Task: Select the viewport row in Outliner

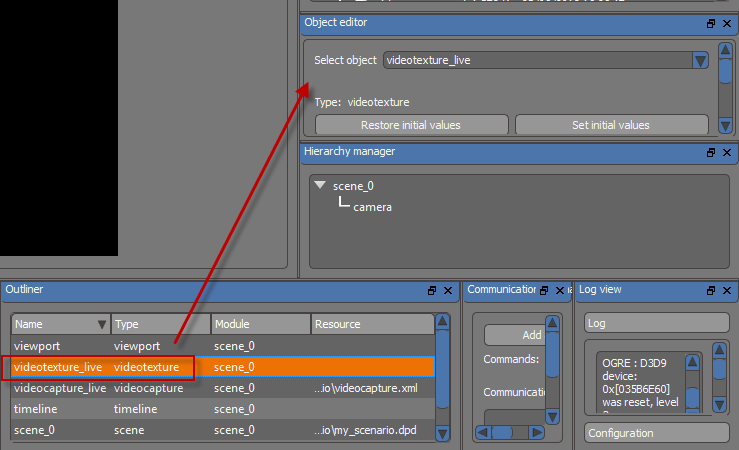Action: tap(222, 346)
